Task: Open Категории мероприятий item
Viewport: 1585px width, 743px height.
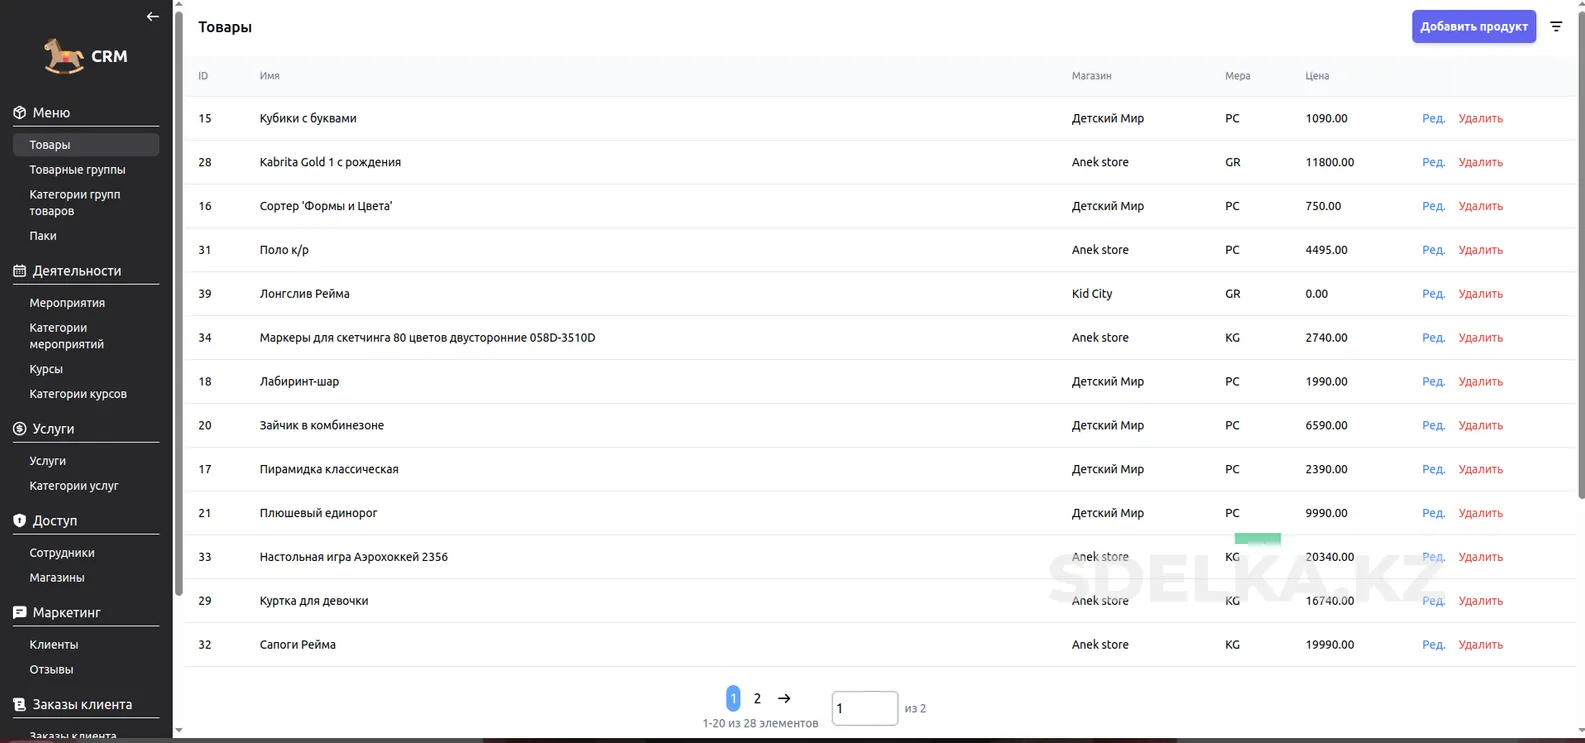Action: tap(67, 336)
